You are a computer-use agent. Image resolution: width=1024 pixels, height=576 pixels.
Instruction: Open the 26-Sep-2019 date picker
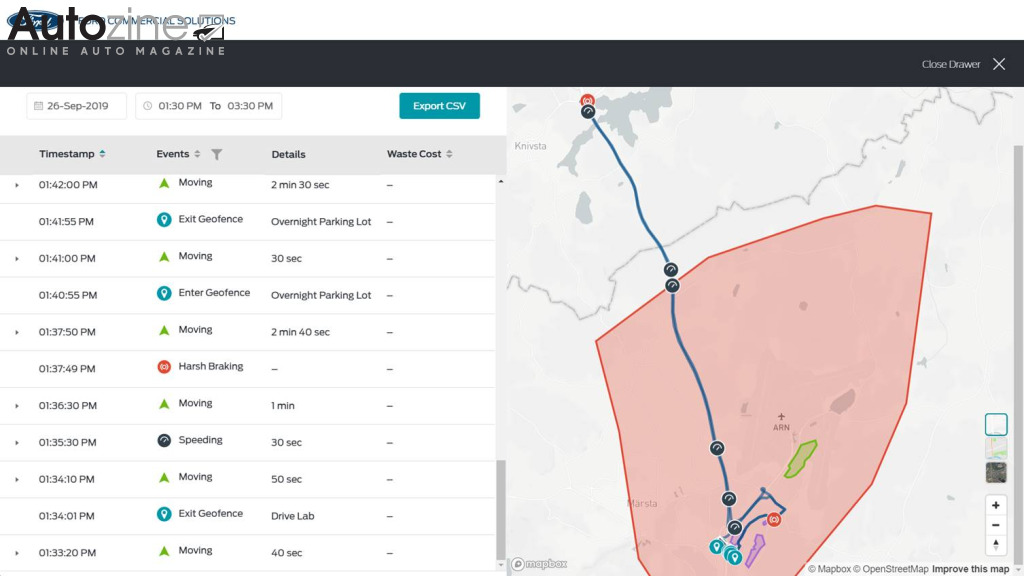pyautogui.click(x=76, y=106)
